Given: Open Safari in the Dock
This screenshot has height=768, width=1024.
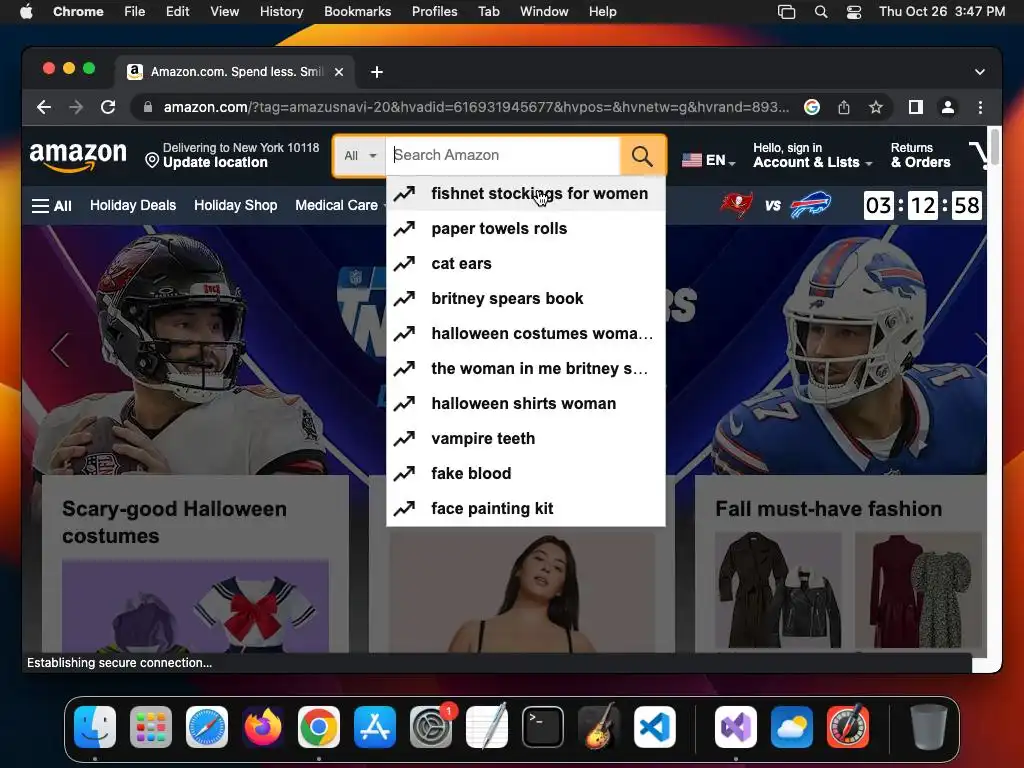Looking at the screenshot, I should point(207,727).
